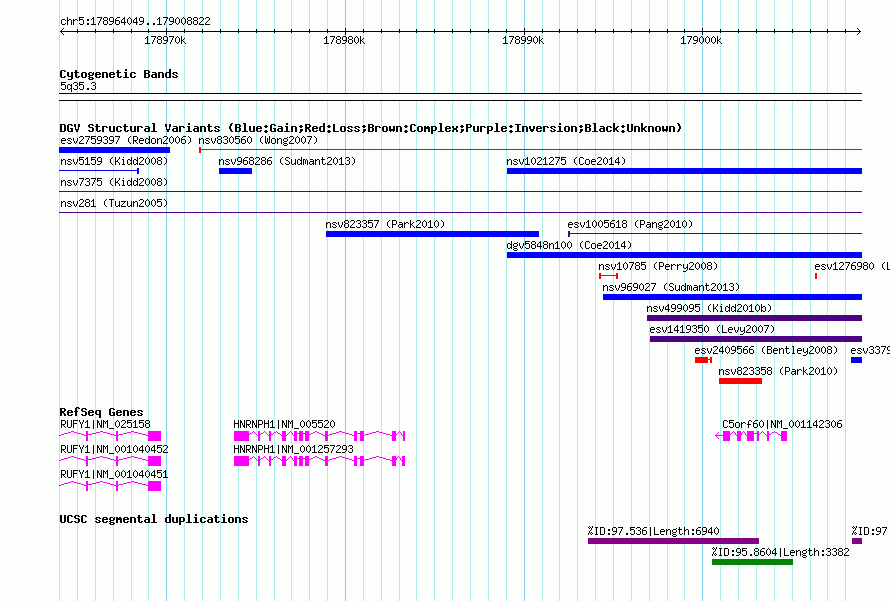The width and height of the screenshot is (890, 601).
Task: Click the %ID:97.536|Length:6940 label
Action: [653, 531]
